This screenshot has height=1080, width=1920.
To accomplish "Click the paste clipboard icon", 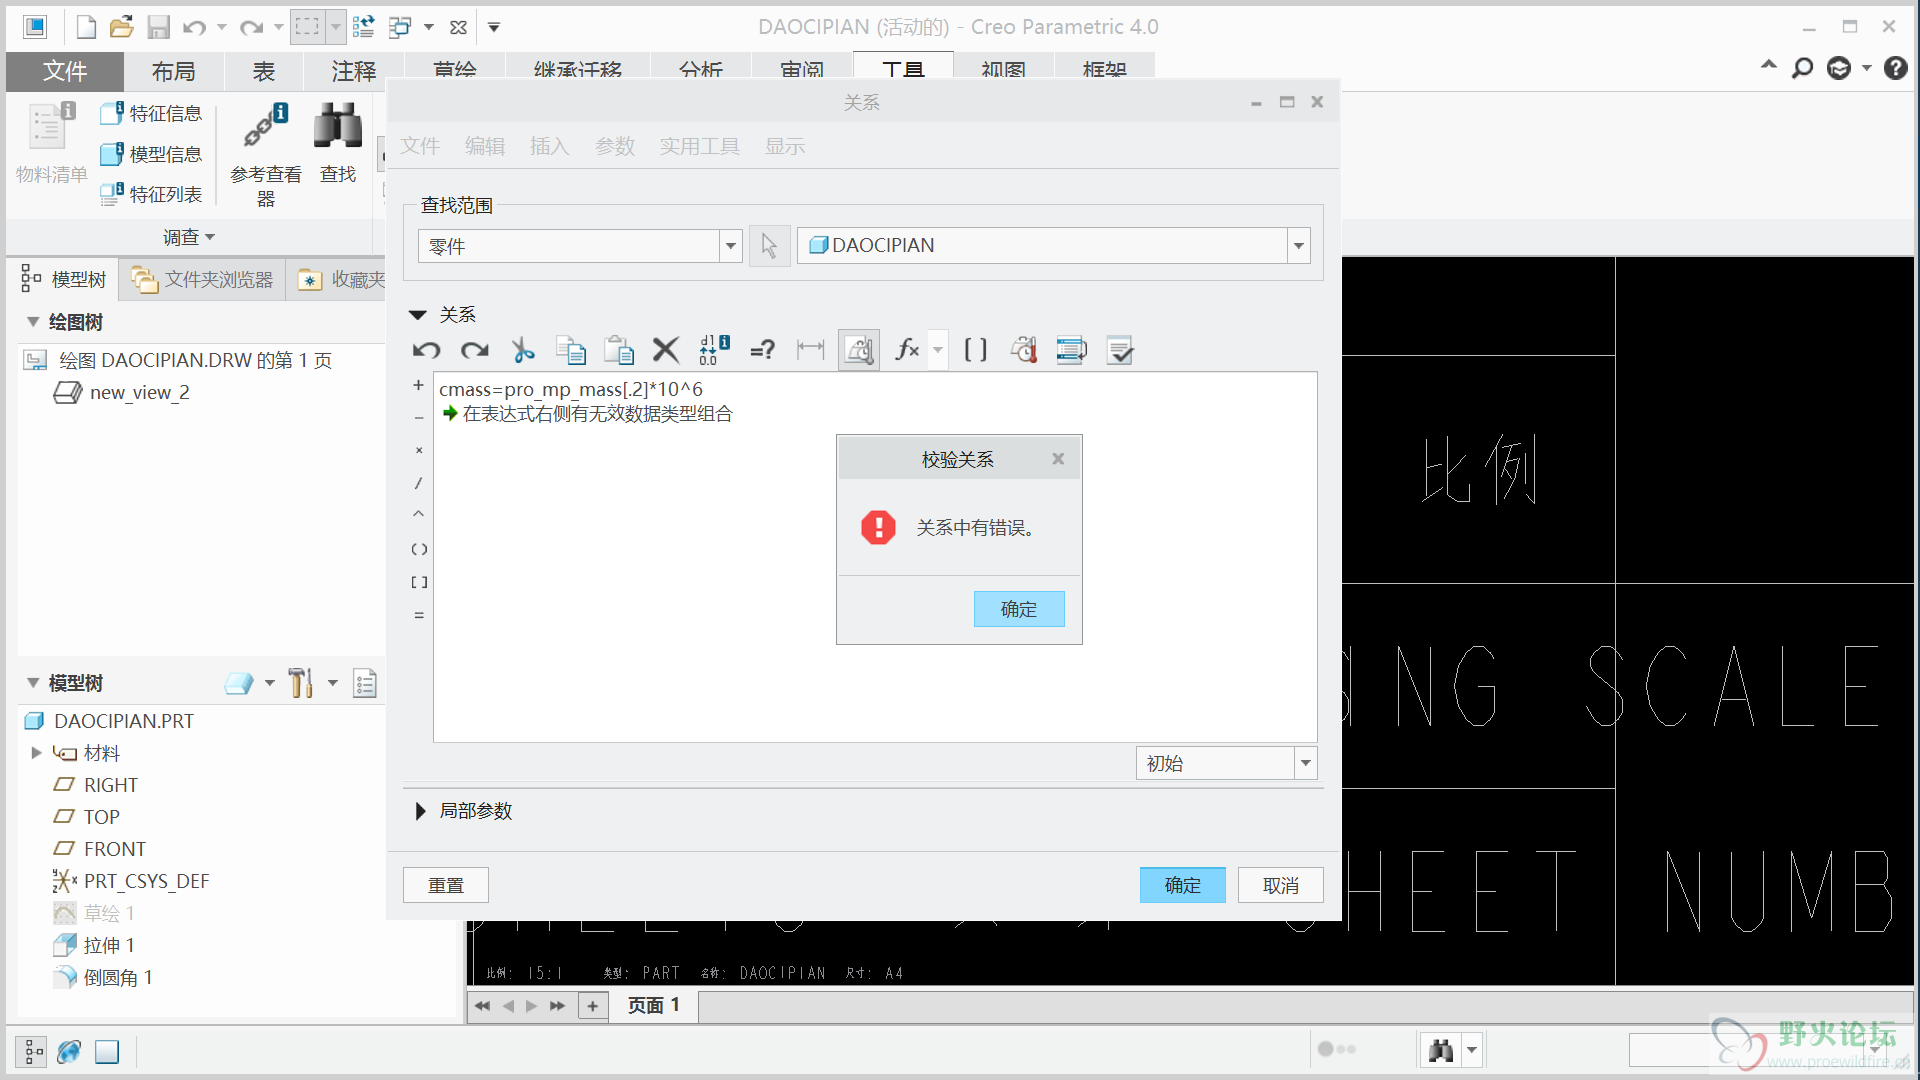I will pos(619,350).
